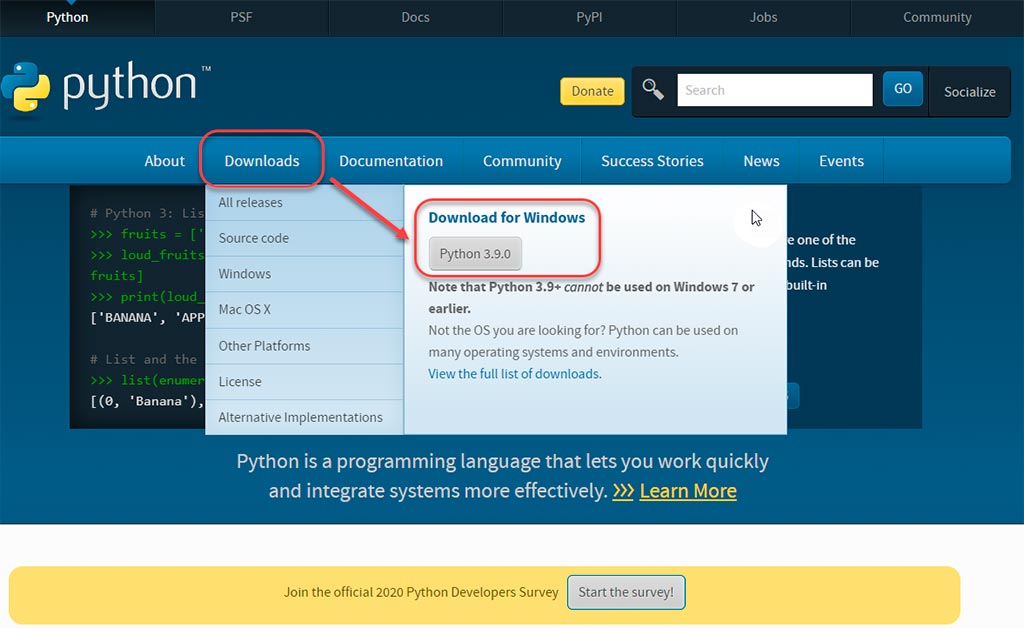Open the Documentation navigation menu
This screenshot has height=628, width=1024.
[x=391, y=161]
